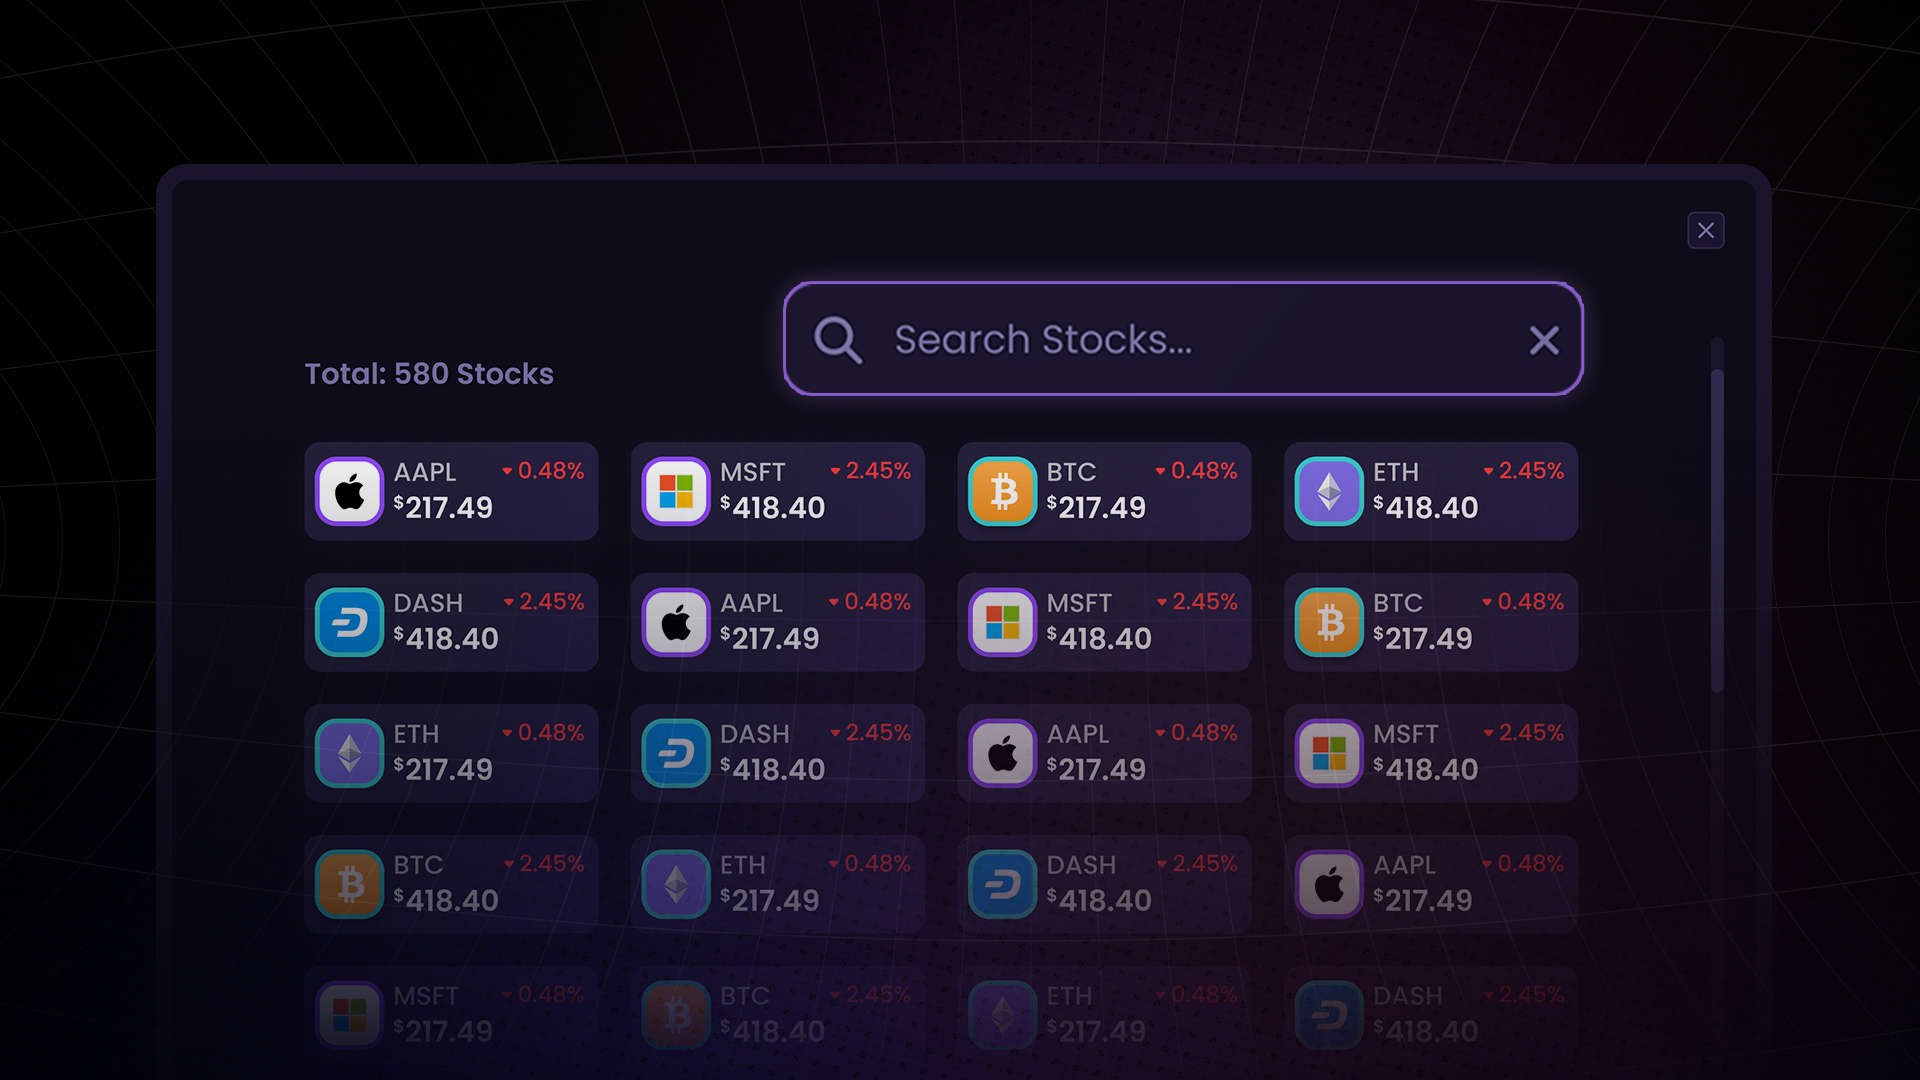The height and width of the screenshot is (1080, 1920).
Task: Click the fourth-row BTC card's 2.45% change
Action: coord(551,864)
